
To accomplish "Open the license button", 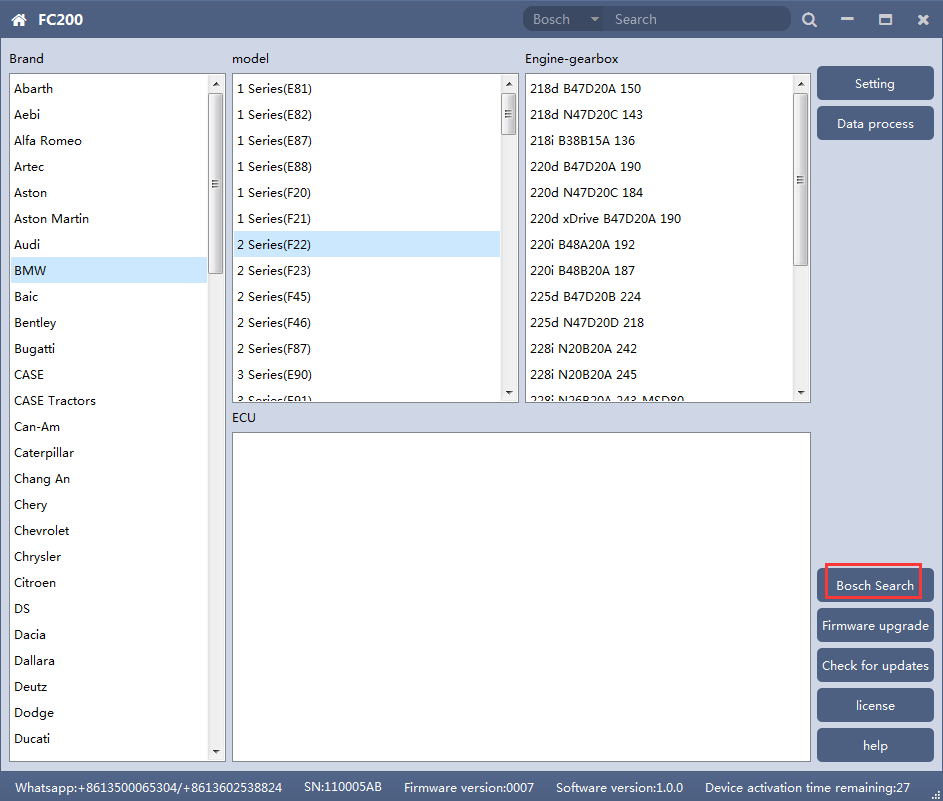I will click(875, 705).
